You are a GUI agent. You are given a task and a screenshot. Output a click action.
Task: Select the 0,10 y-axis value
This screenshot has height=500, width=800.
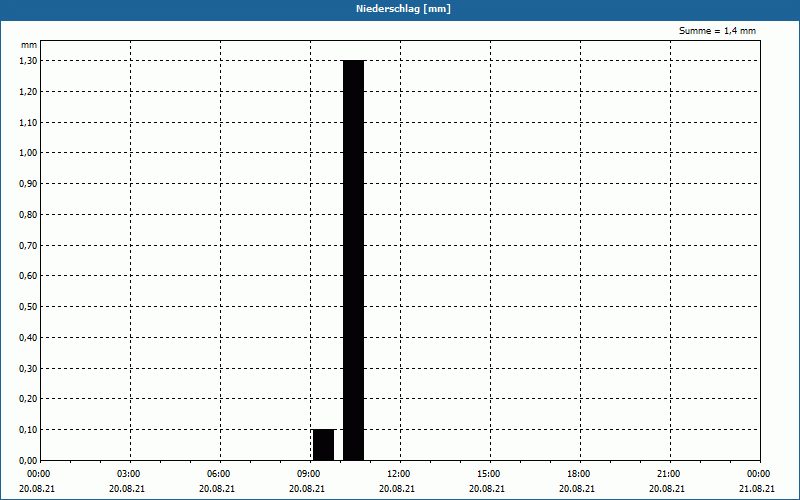(x=28, y=430)
